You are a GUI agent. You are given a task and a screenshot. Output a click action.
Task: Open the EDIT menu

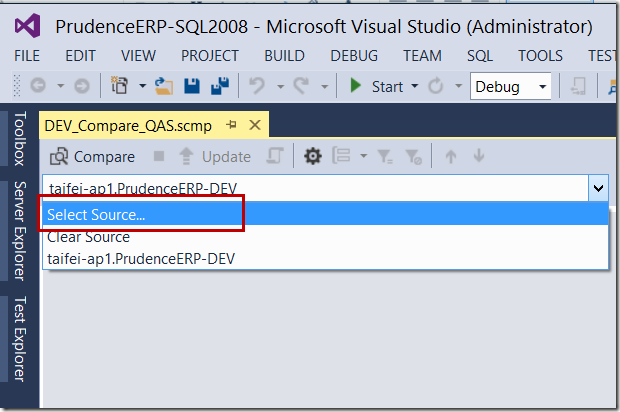point(80,56)
